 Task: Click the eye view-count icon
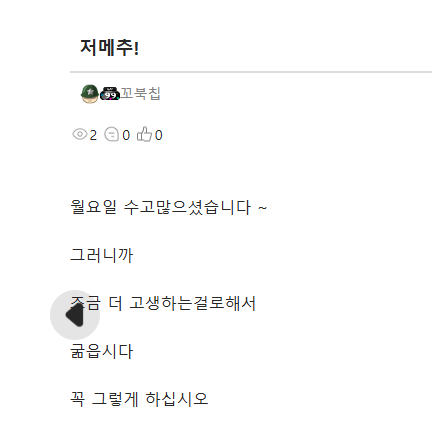(80, 135)
